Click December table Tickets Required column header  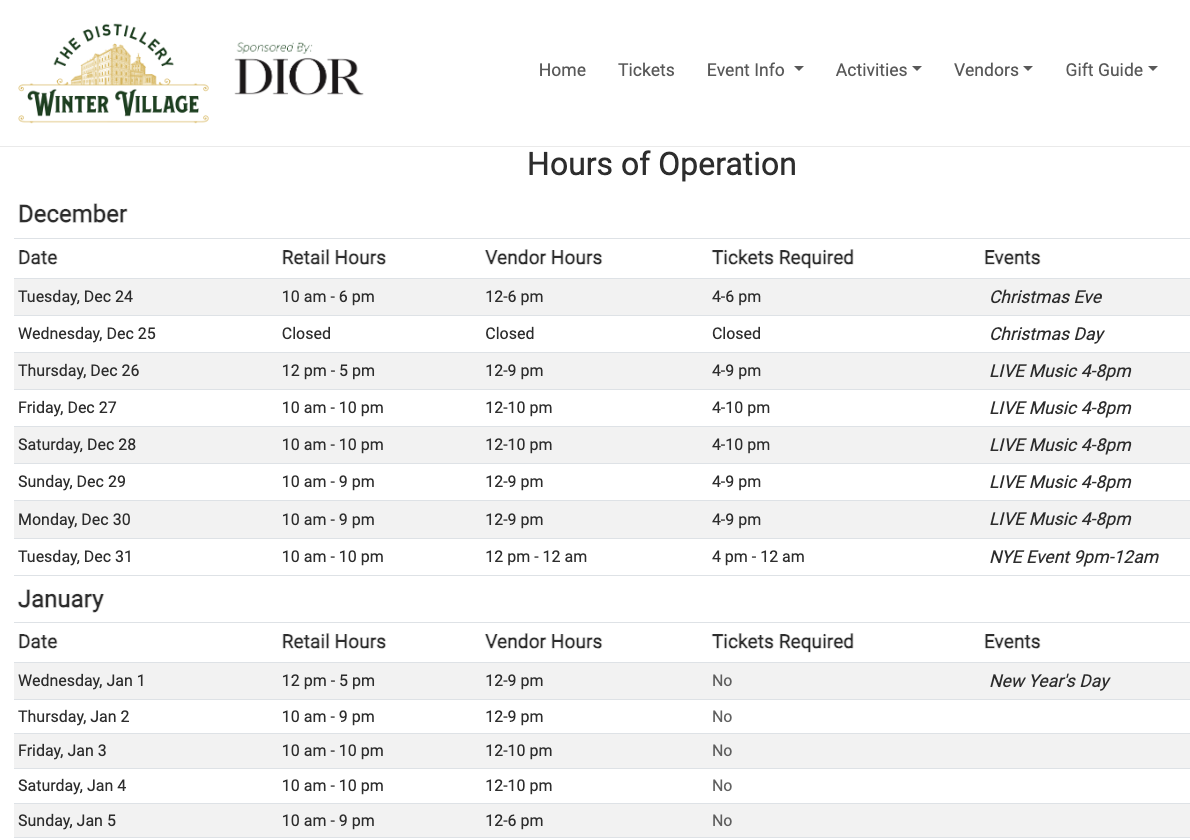pos(782,258)
